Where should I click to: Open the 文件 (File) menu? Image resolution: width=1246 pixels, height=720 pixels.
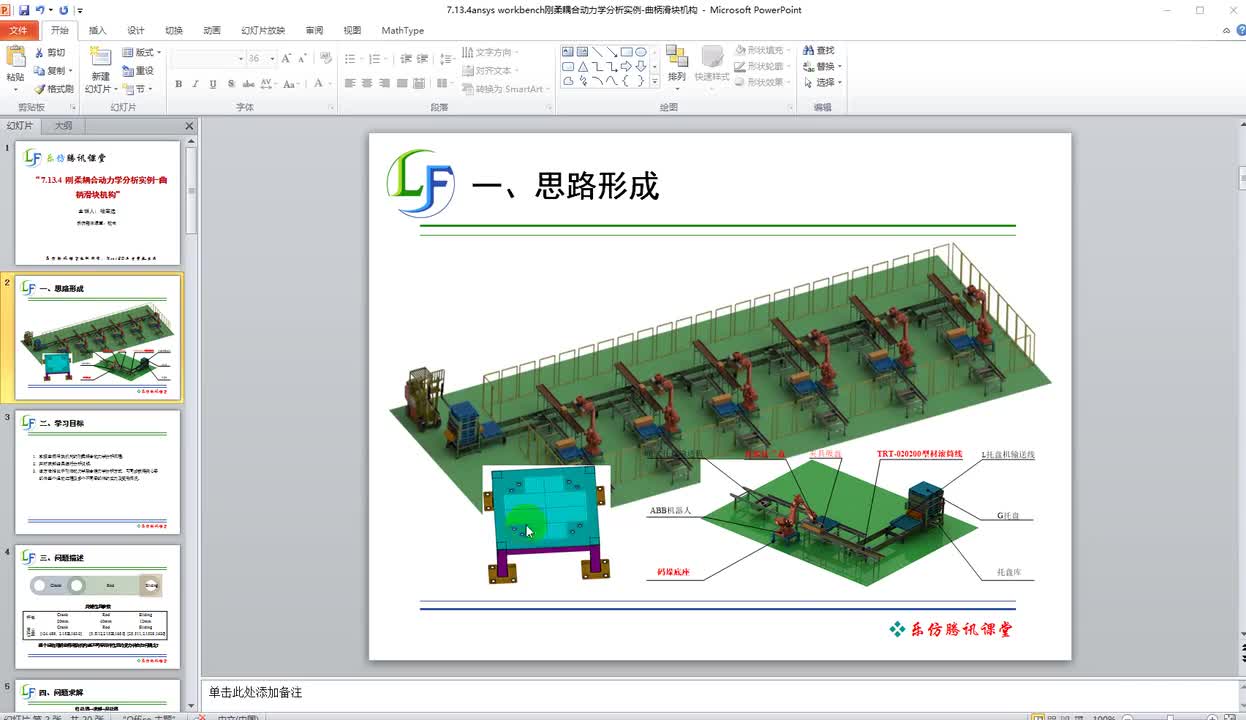pyautogui.click(x=18, y=30)
